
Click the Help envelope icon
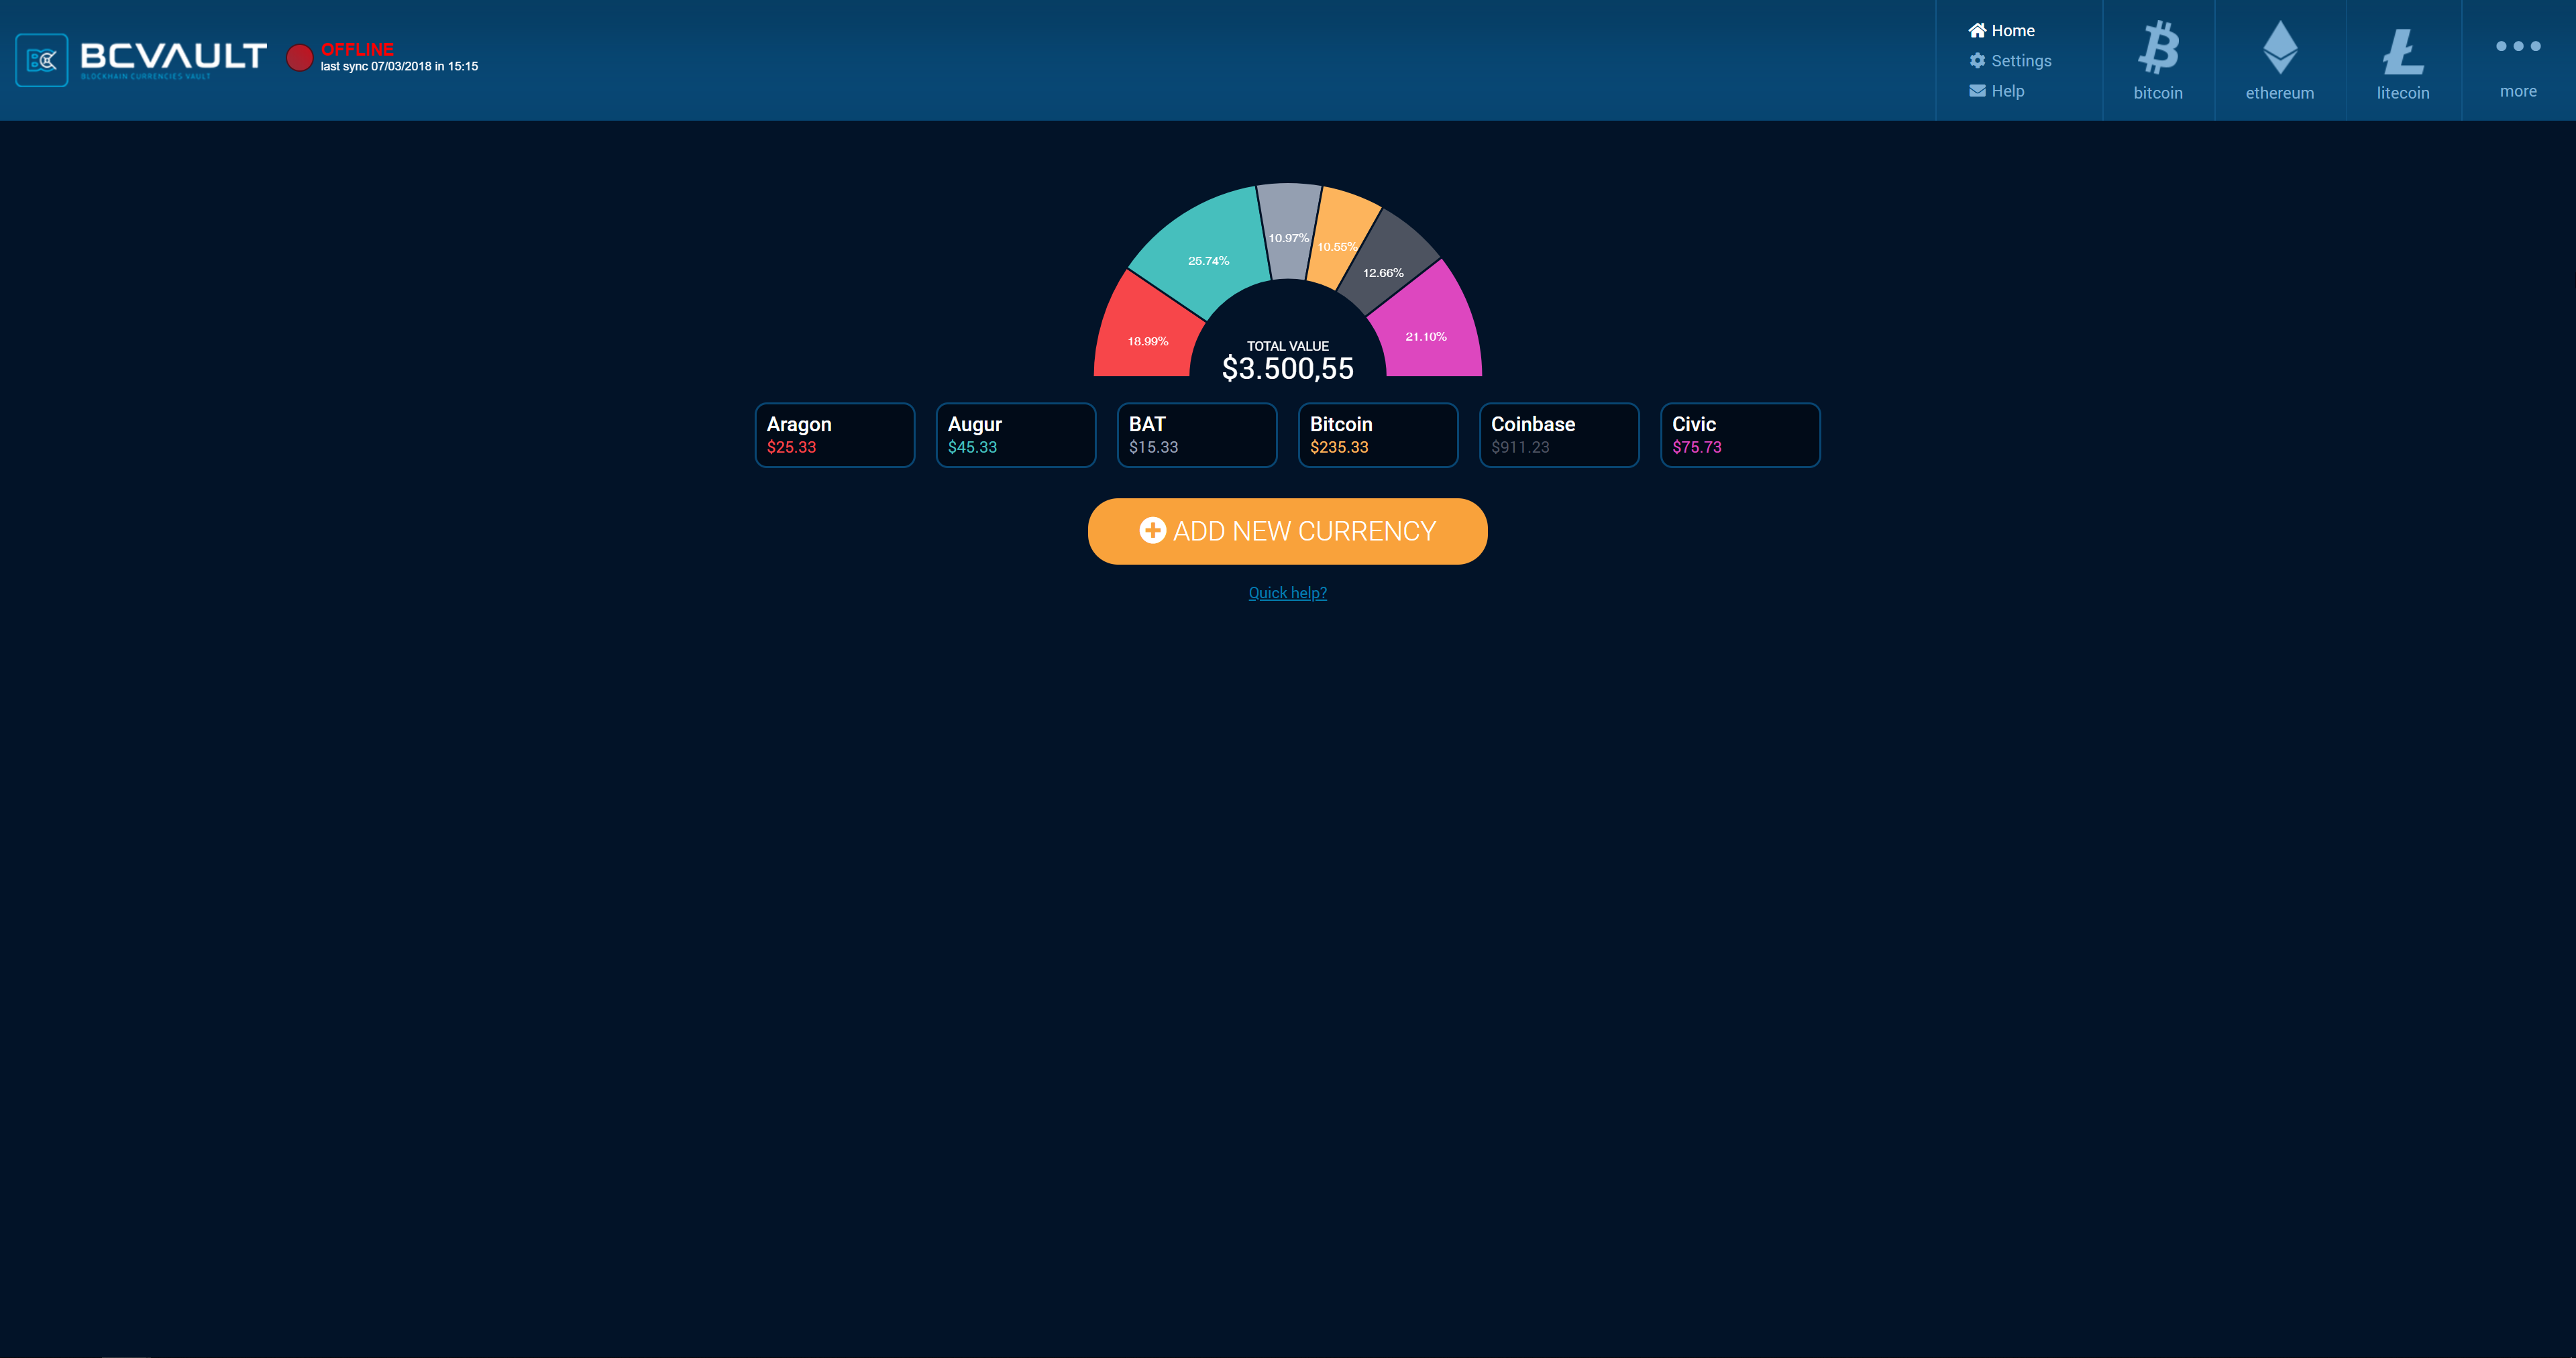pos(1977,91)
